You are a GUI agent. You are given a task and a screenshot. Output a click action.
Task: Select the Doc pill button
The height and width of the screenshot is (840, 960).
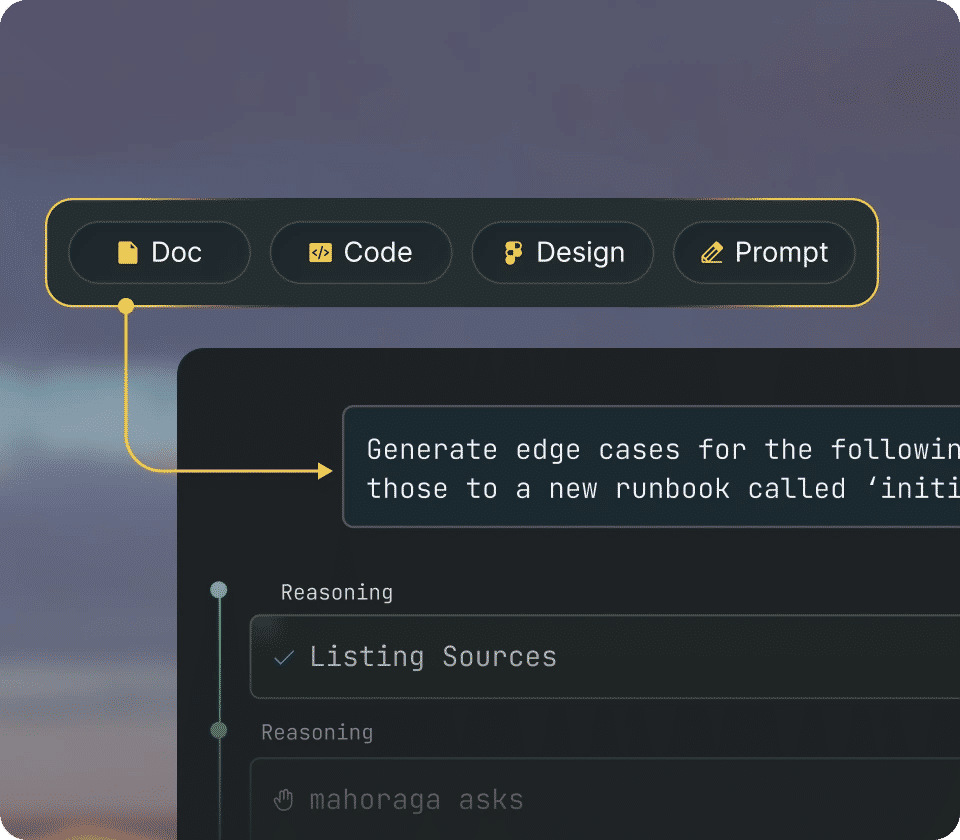159,252
